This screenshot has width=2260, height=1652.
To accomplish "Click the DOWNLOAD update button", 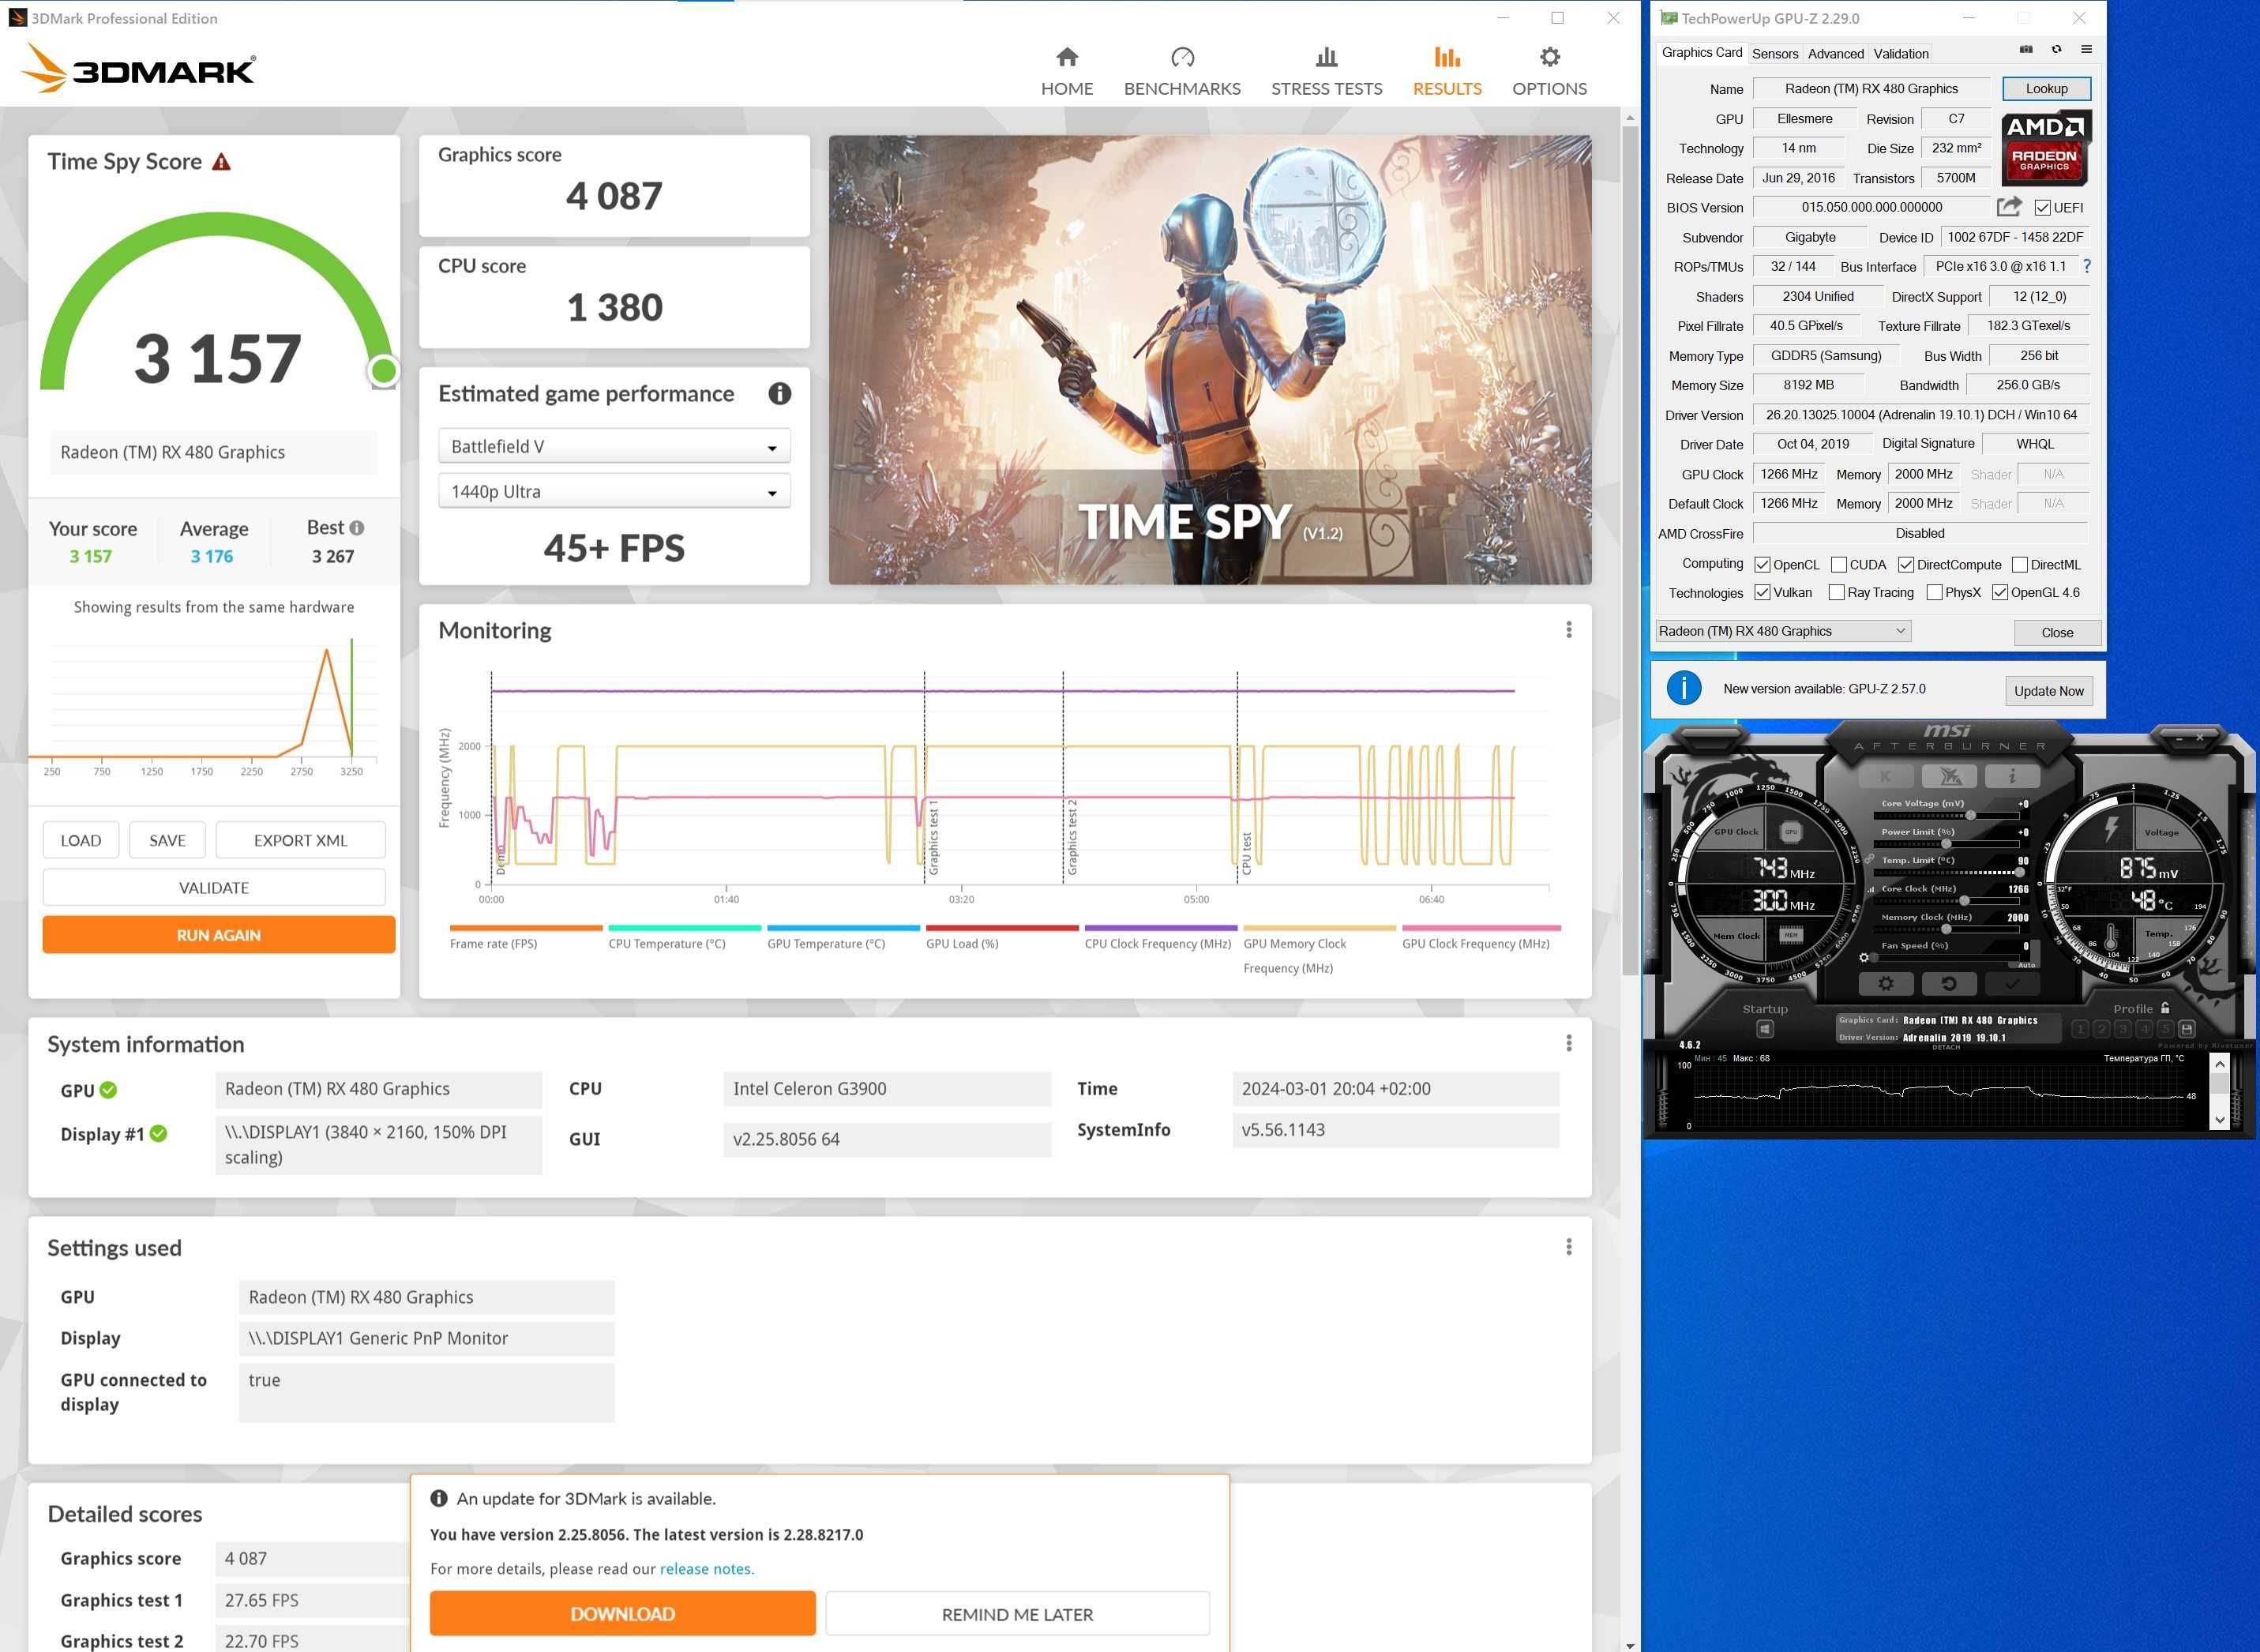I will click(622, 1613).
